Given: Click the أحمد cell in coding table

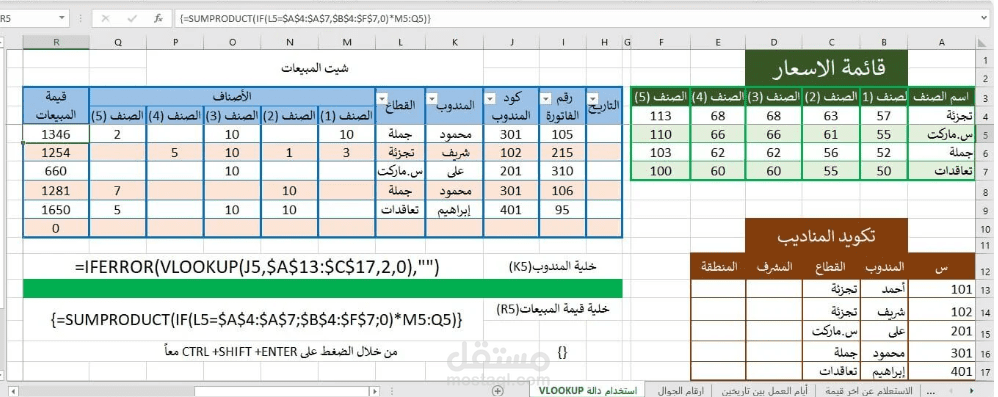Looking at the screenshot, I should [883, 290].
